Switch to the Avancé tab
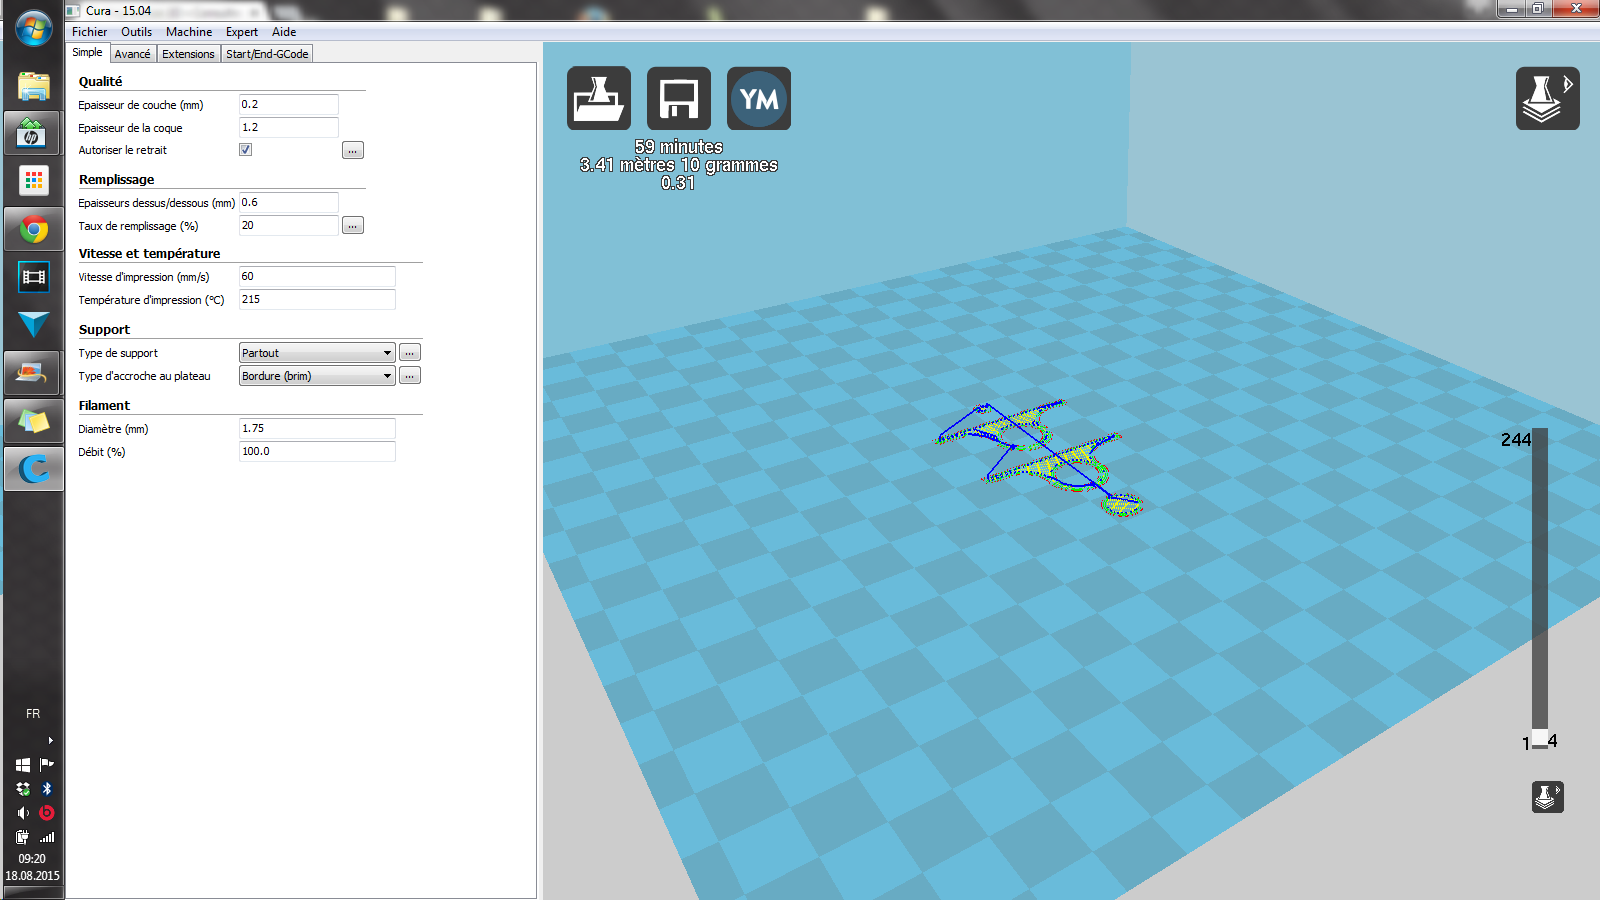 132,54
